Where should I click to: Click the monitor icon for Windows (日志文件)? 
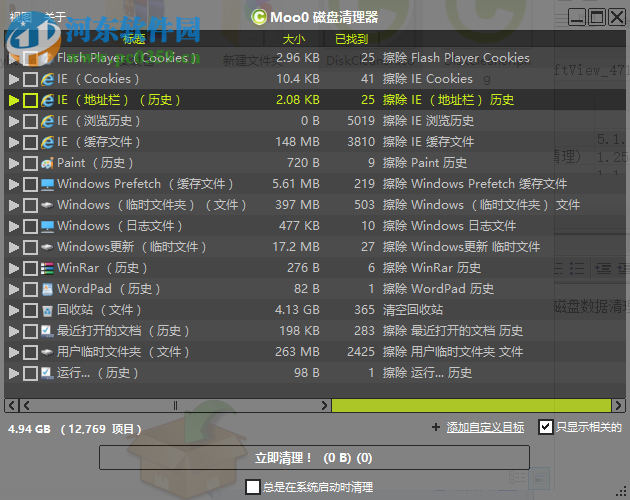(47, 226)
